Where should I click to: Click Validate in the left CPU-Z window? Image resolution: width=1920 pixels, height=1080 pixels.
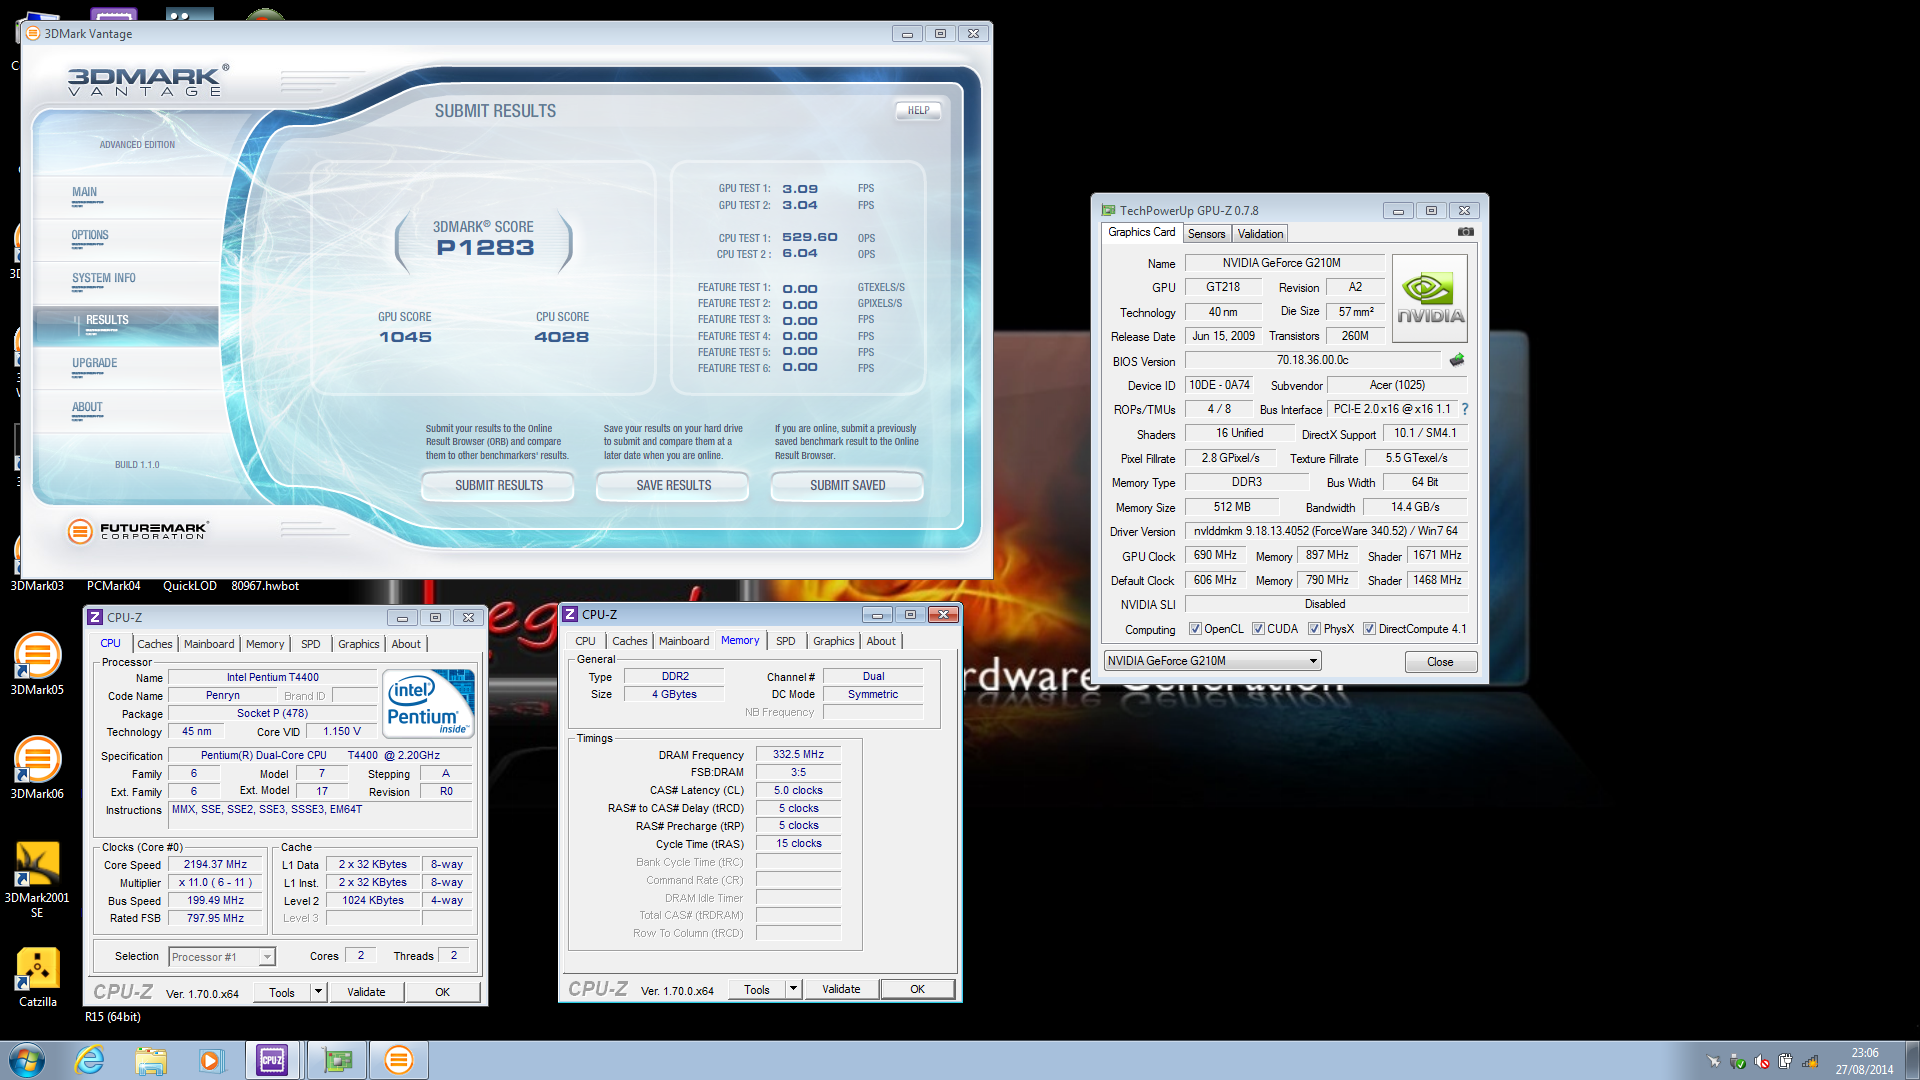[x=366, y=992]
